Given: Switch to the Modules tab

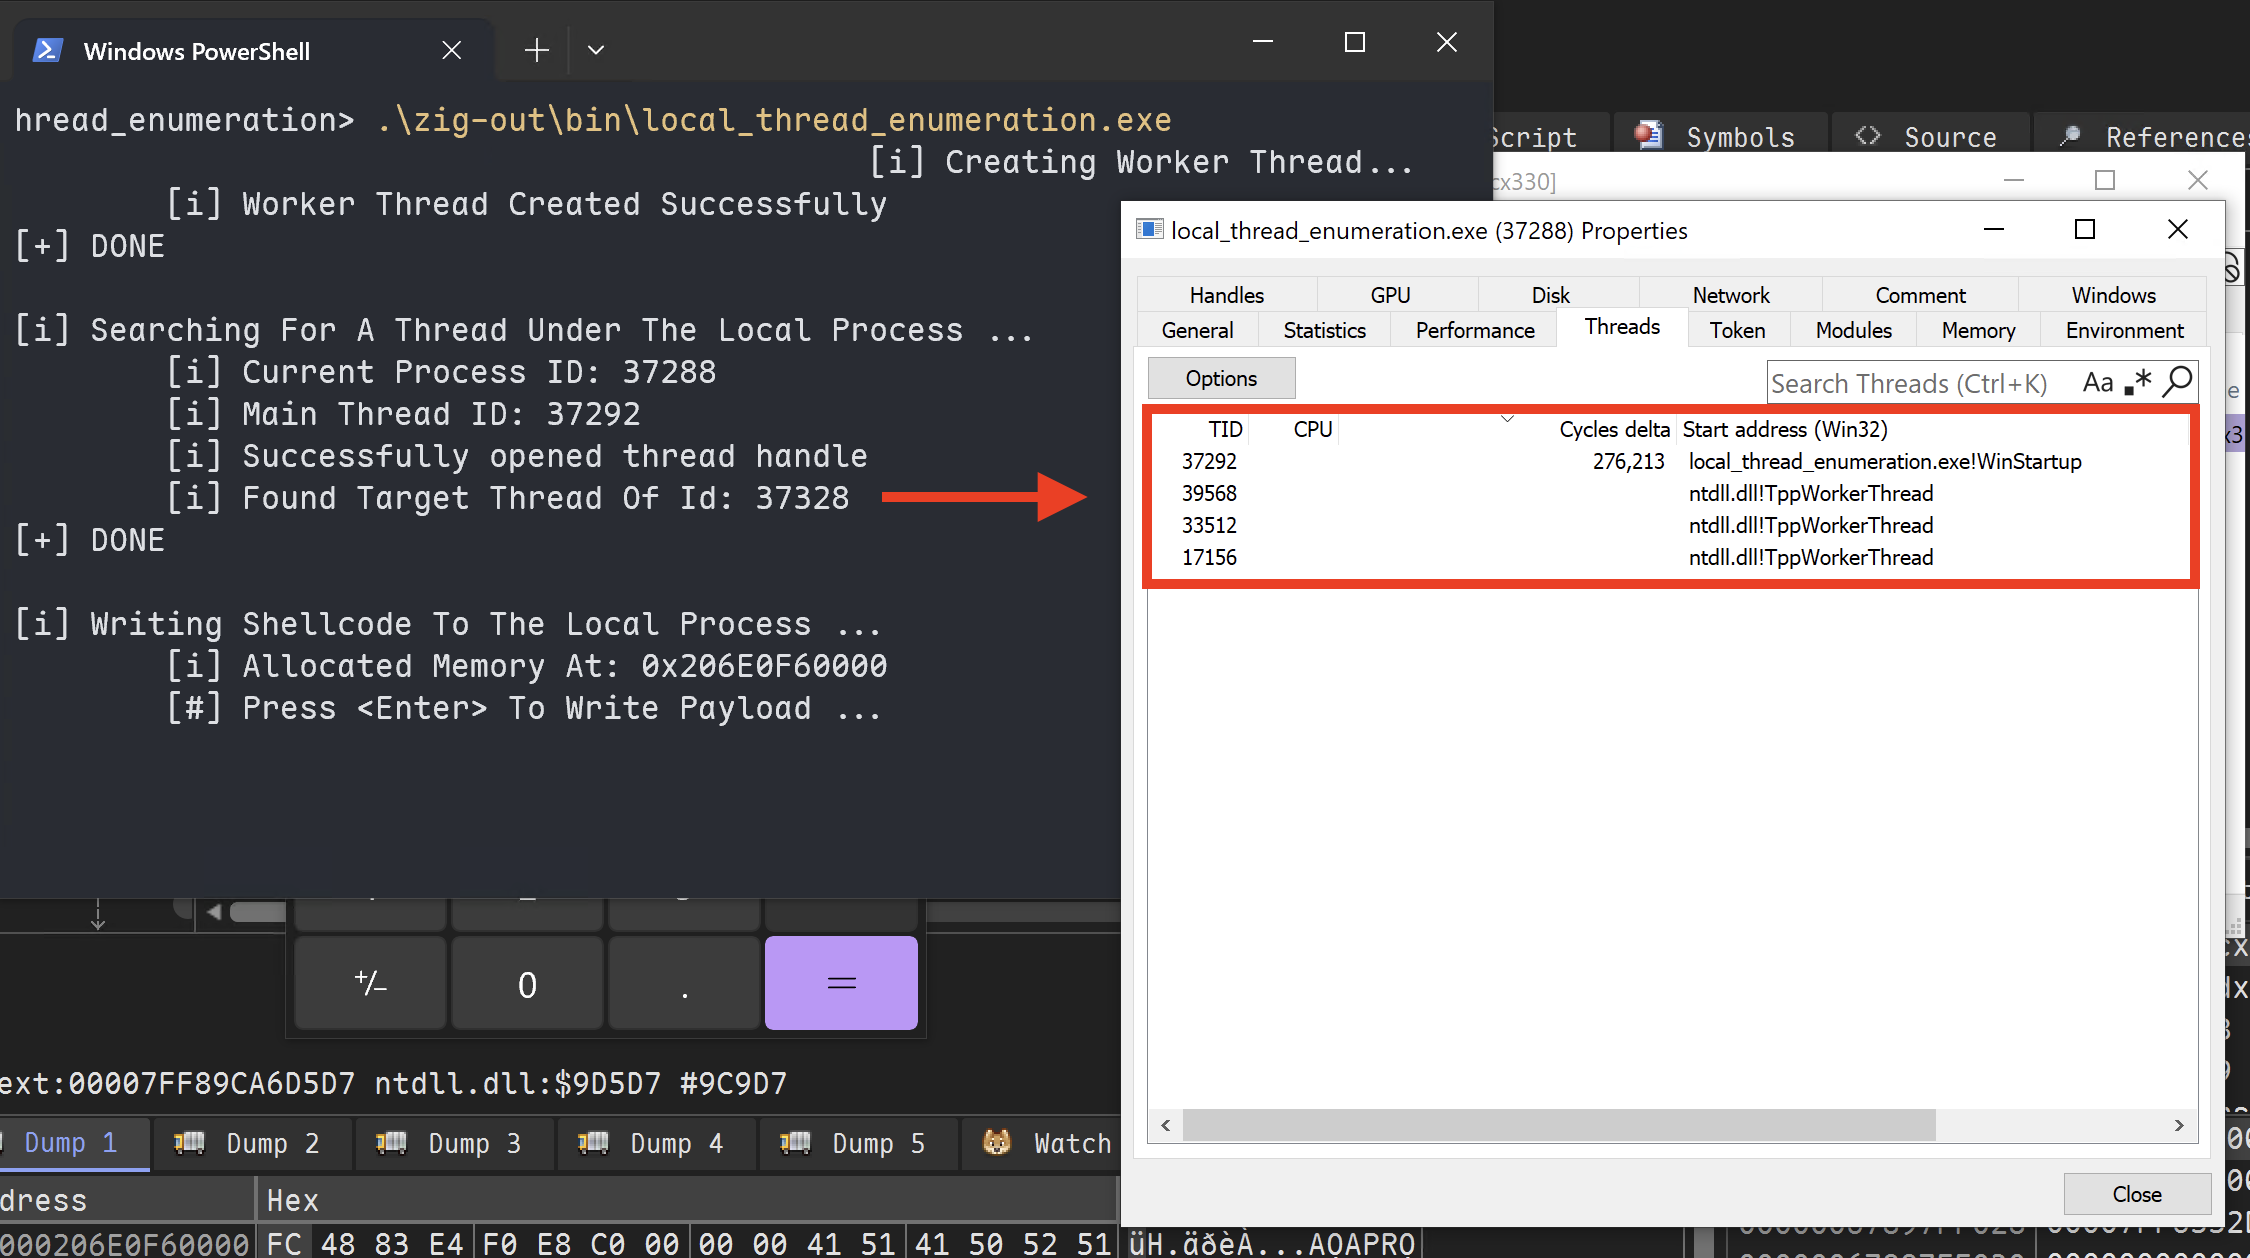Looking at the screenshot, I should pos(1853,330).
